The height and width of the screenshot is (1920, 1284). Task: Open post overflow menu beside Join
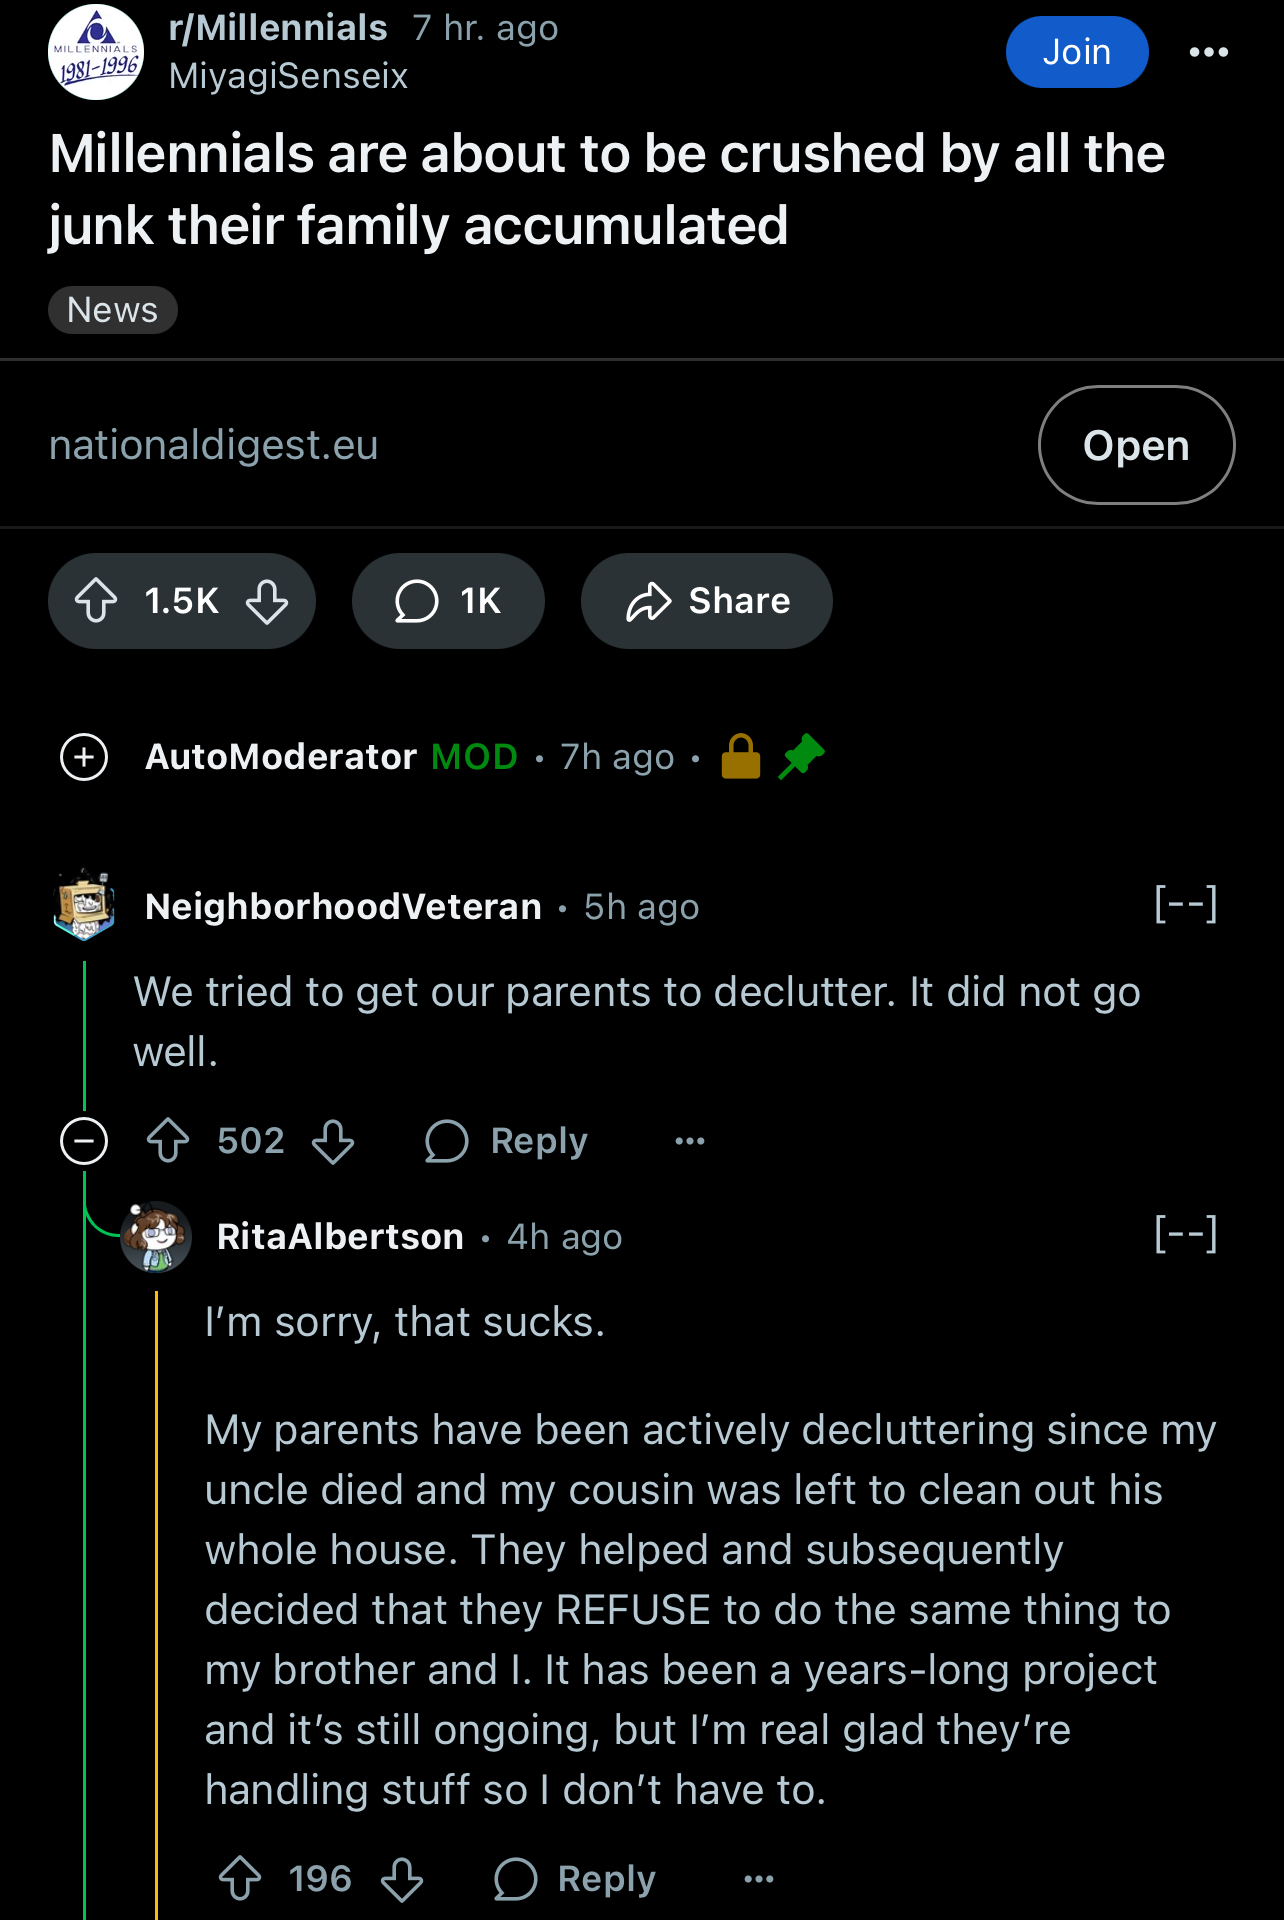click(1209, 52)
